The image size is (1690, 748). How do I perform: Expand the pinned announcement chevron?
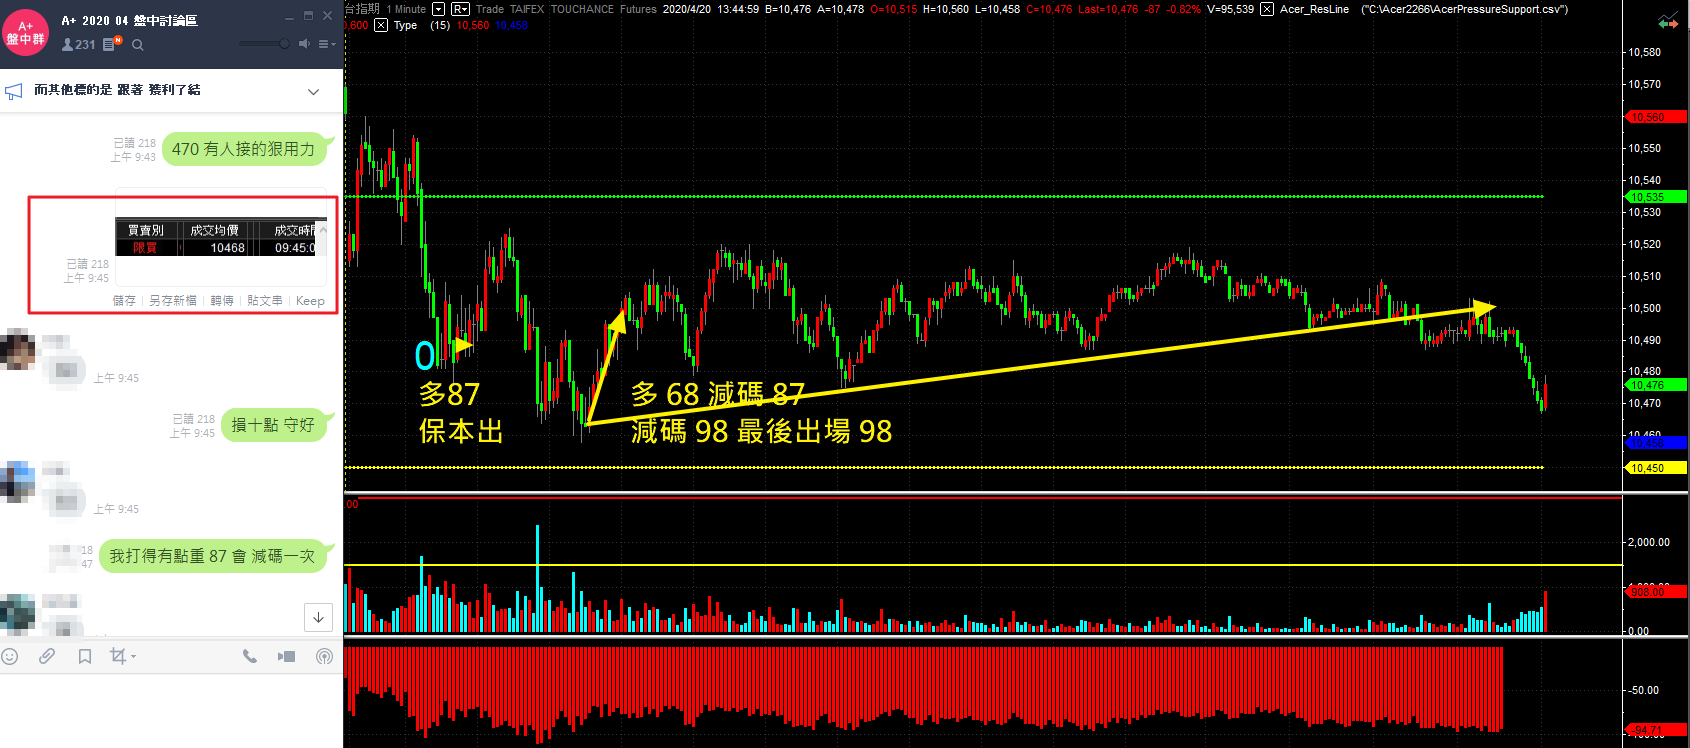[x=313, y=91]
